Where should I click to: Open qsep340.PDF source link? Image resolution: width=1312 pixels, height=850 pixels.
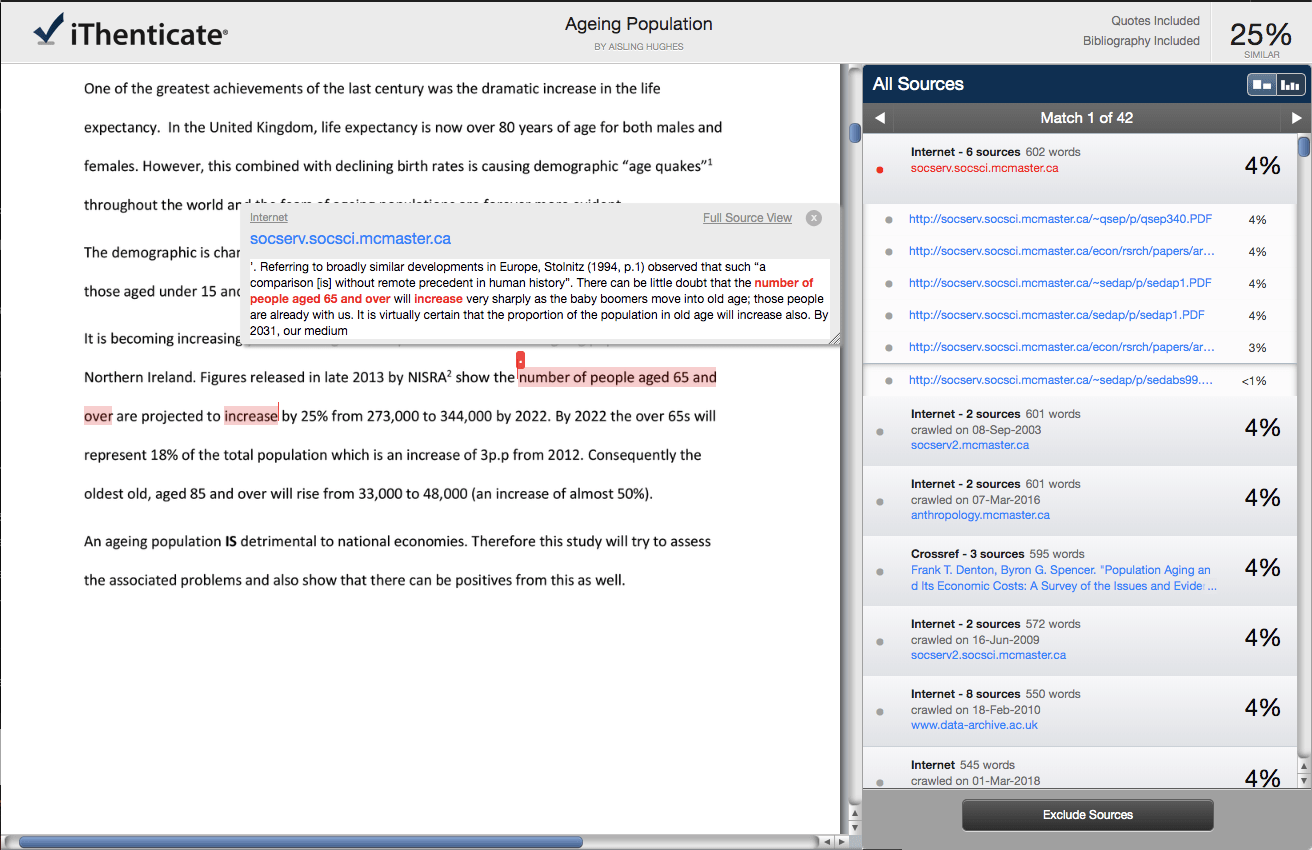(x=1061, y=219)
